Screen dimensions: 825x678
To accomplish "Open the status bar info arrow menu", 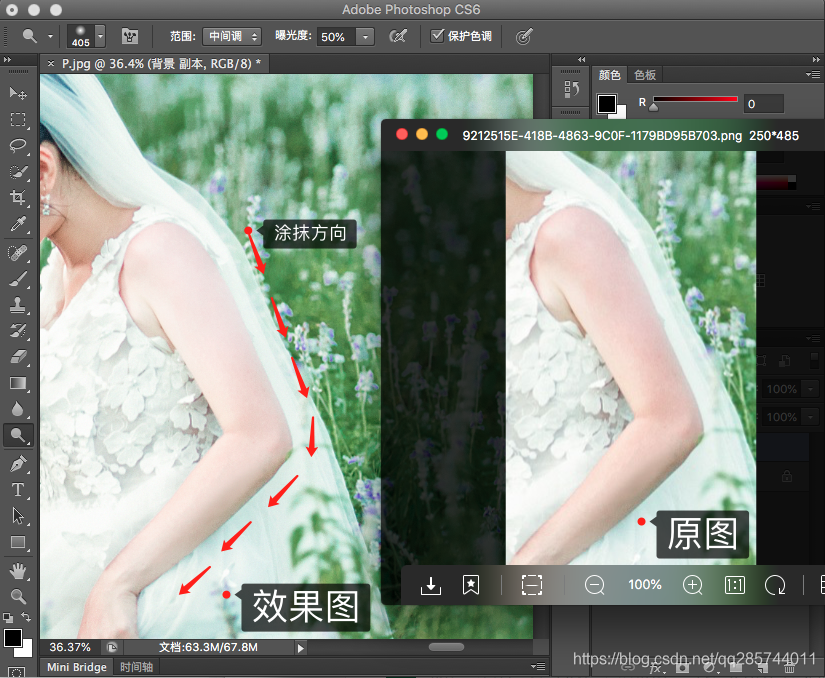I will tap(300, 648).
